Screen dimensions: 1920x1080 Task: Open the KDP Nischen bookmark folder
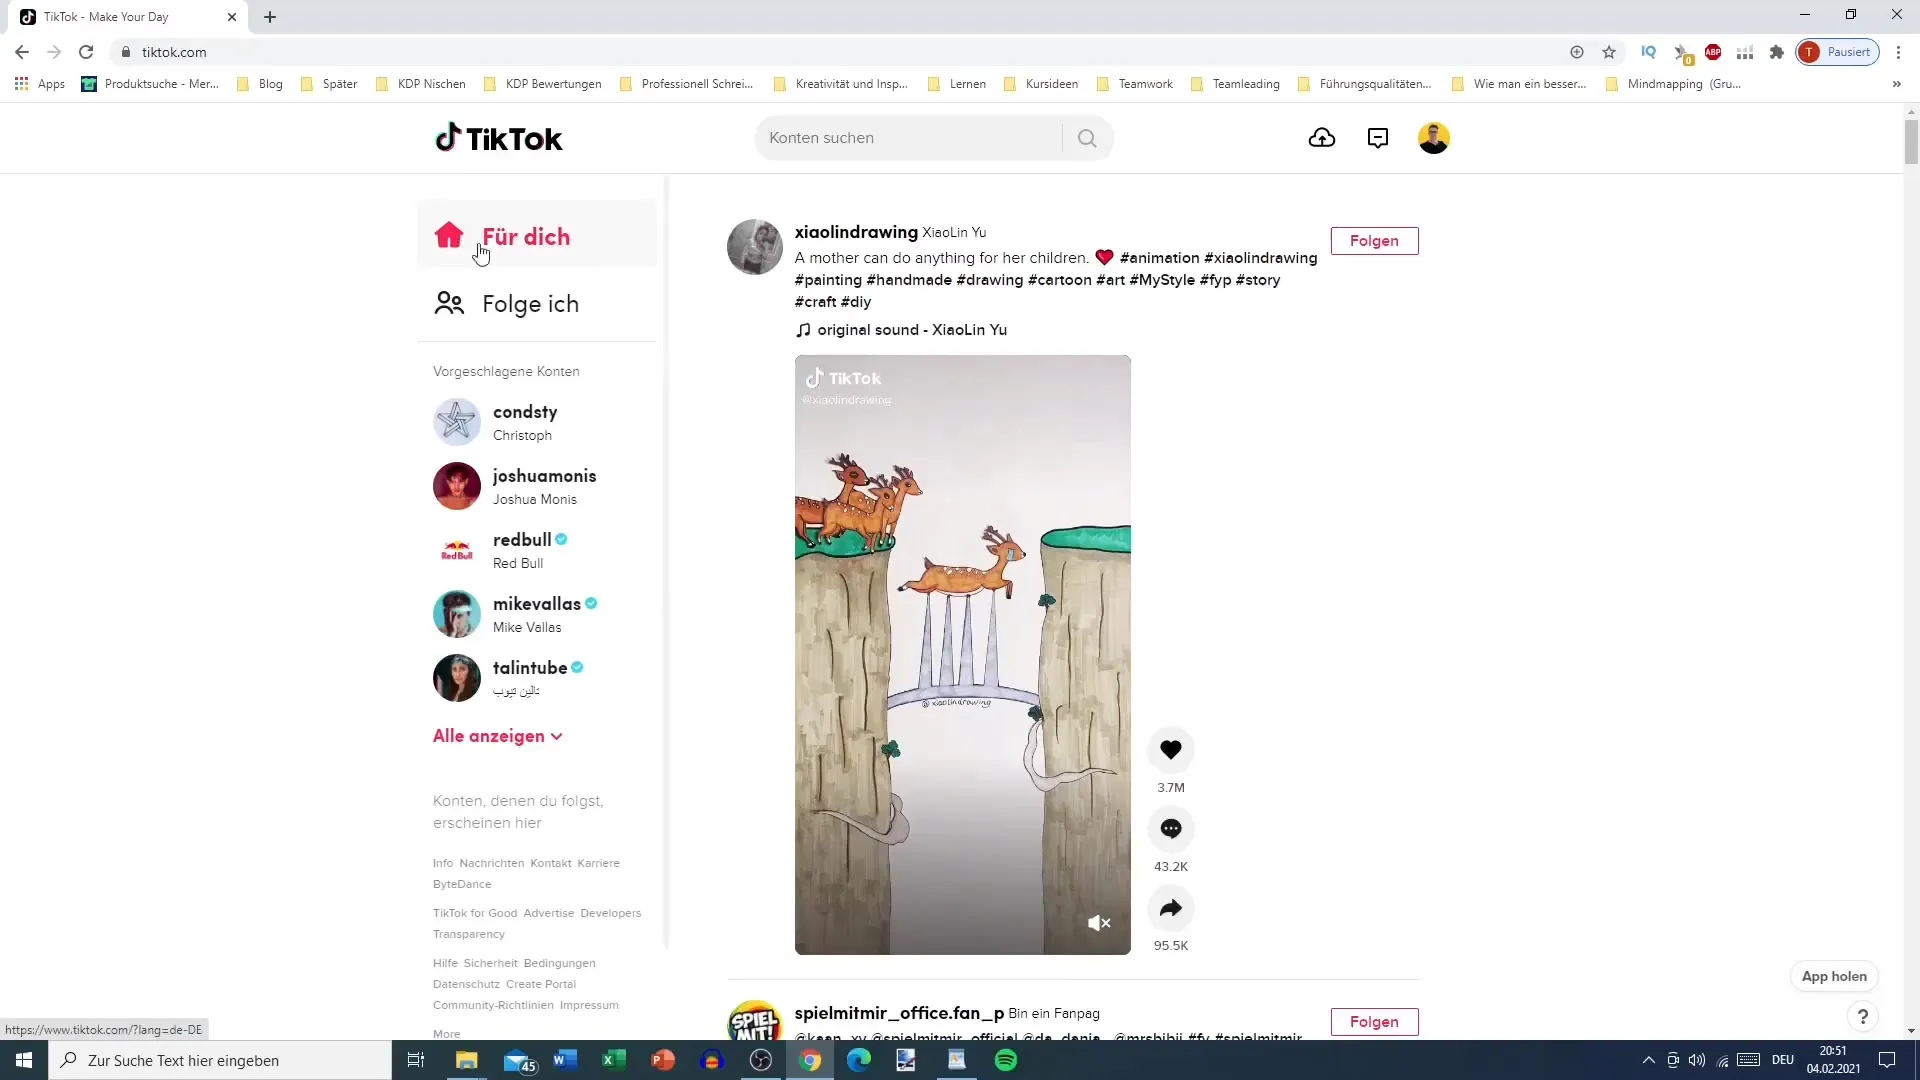(x=420, y=84)
